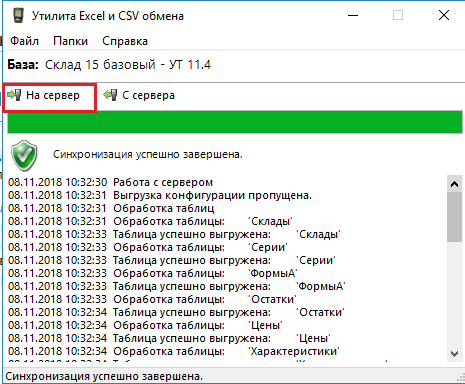
Task: Close the Excel и CSV utility window
Action: pos(444,15)
